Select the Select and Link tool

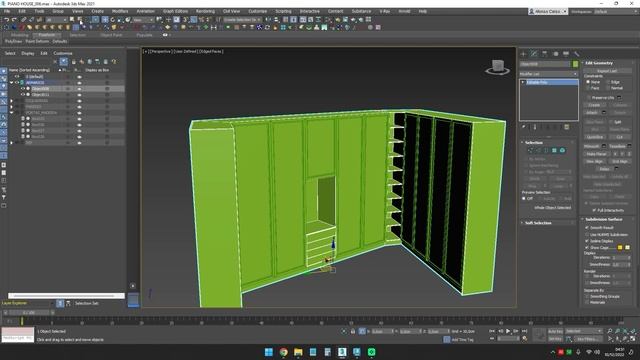click(x=24, y=20)
